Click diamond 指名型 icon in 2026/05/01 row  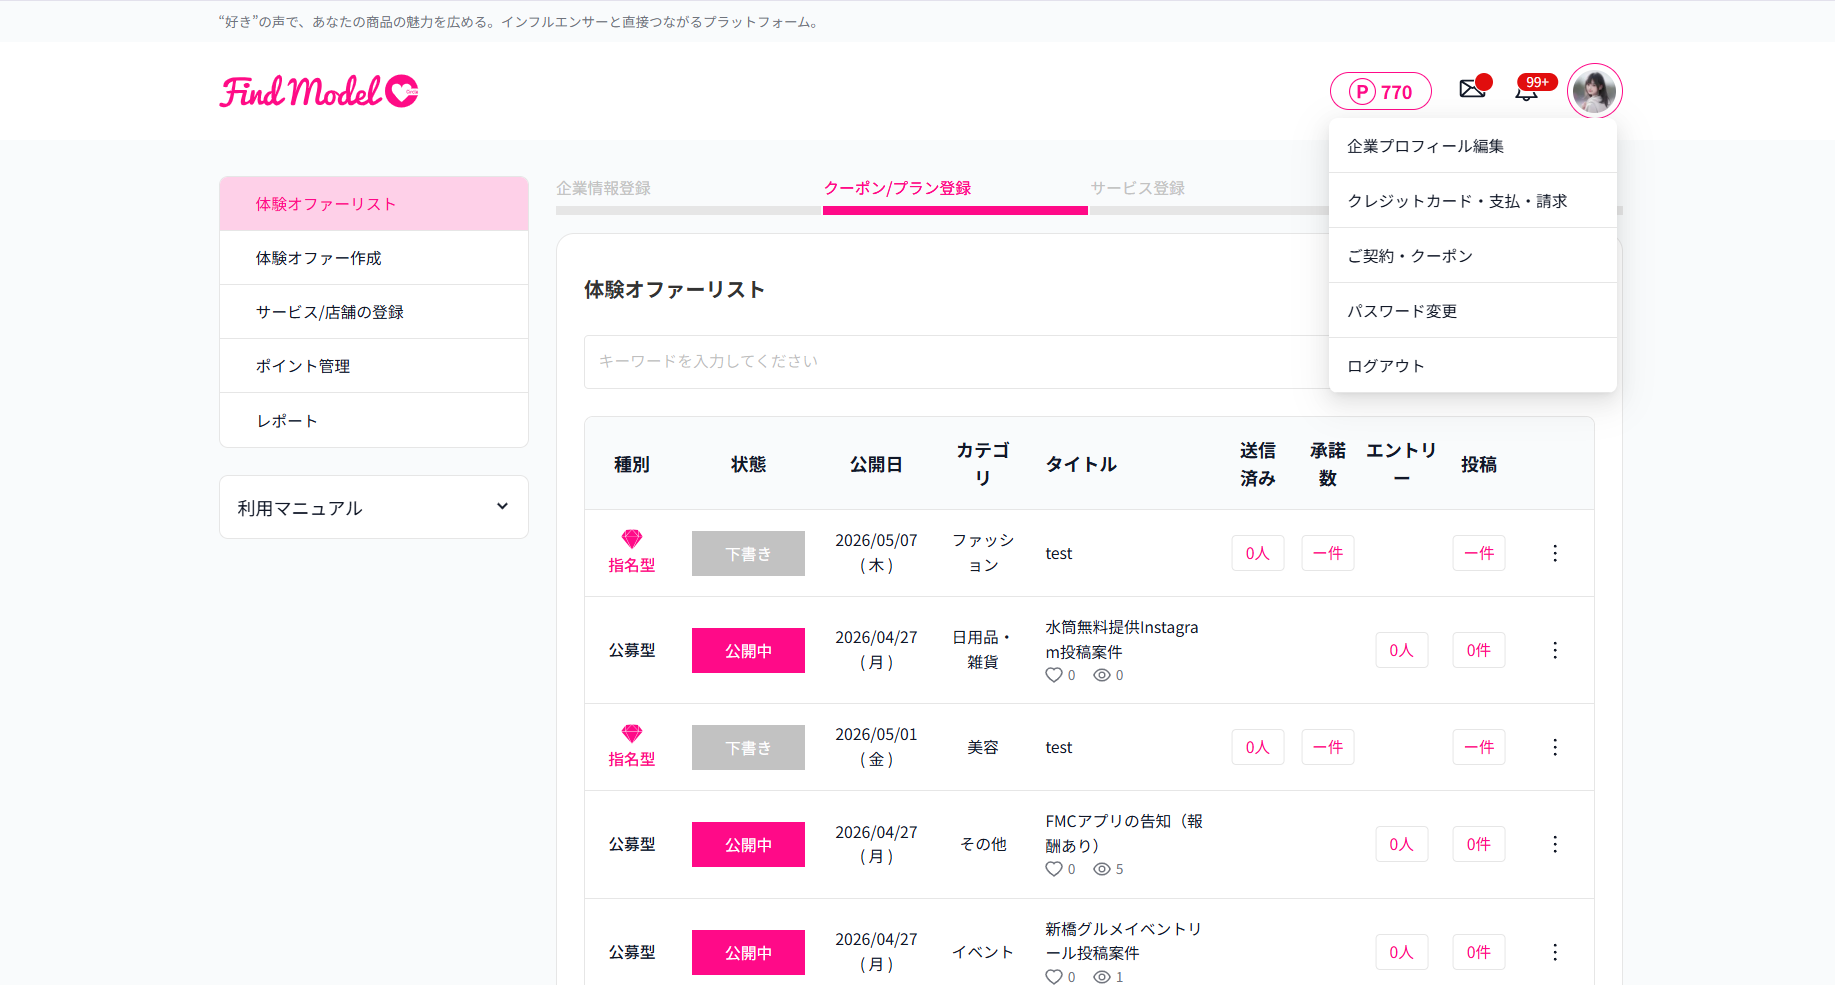coord(632,733)
